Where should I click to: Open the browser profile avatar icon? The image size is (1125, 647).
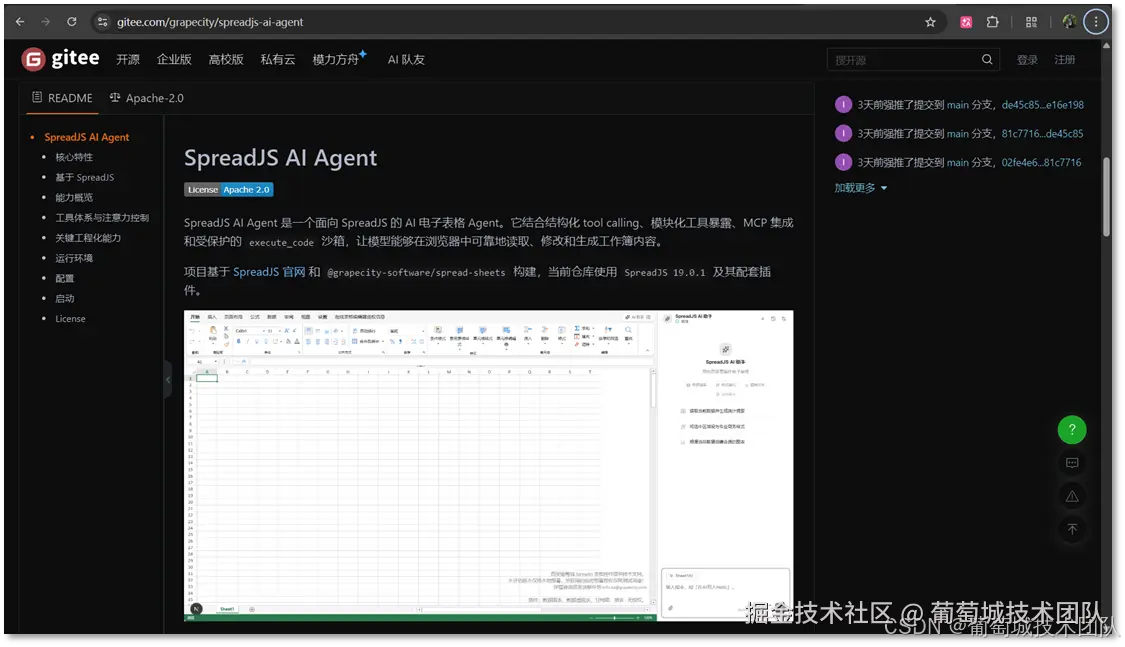[1070, 21]
